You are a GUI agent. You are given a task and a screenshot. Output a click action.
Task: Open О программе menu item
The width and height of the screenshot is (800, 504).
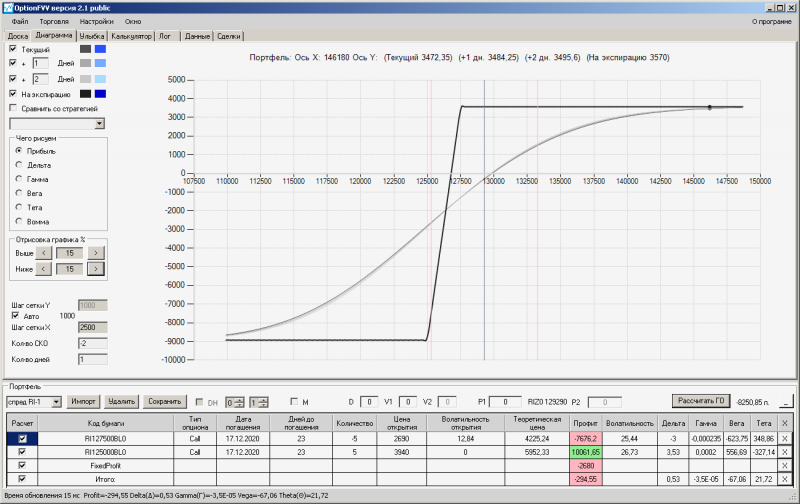point(772,21)
